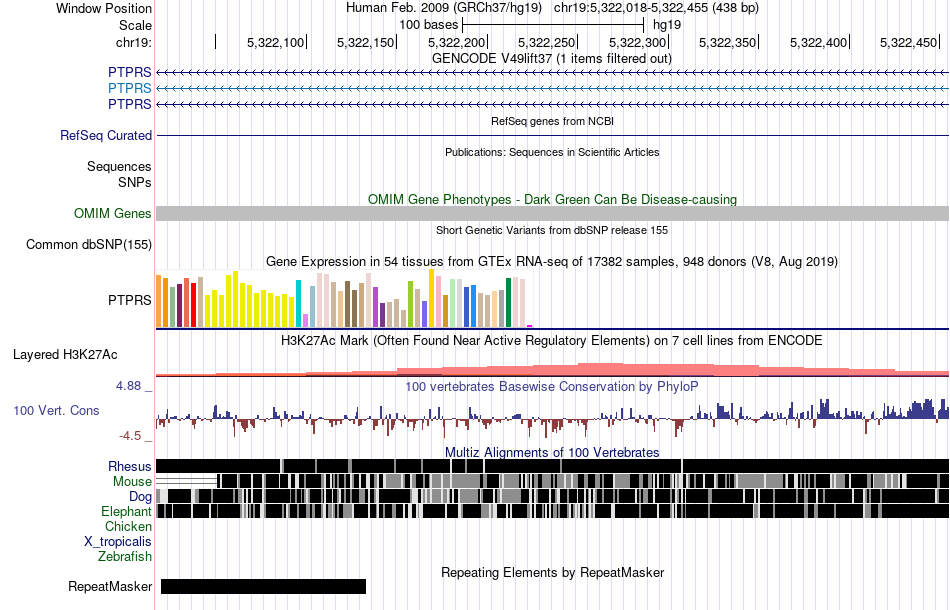Select the Chicken alignment label

[x=128, y=526]
